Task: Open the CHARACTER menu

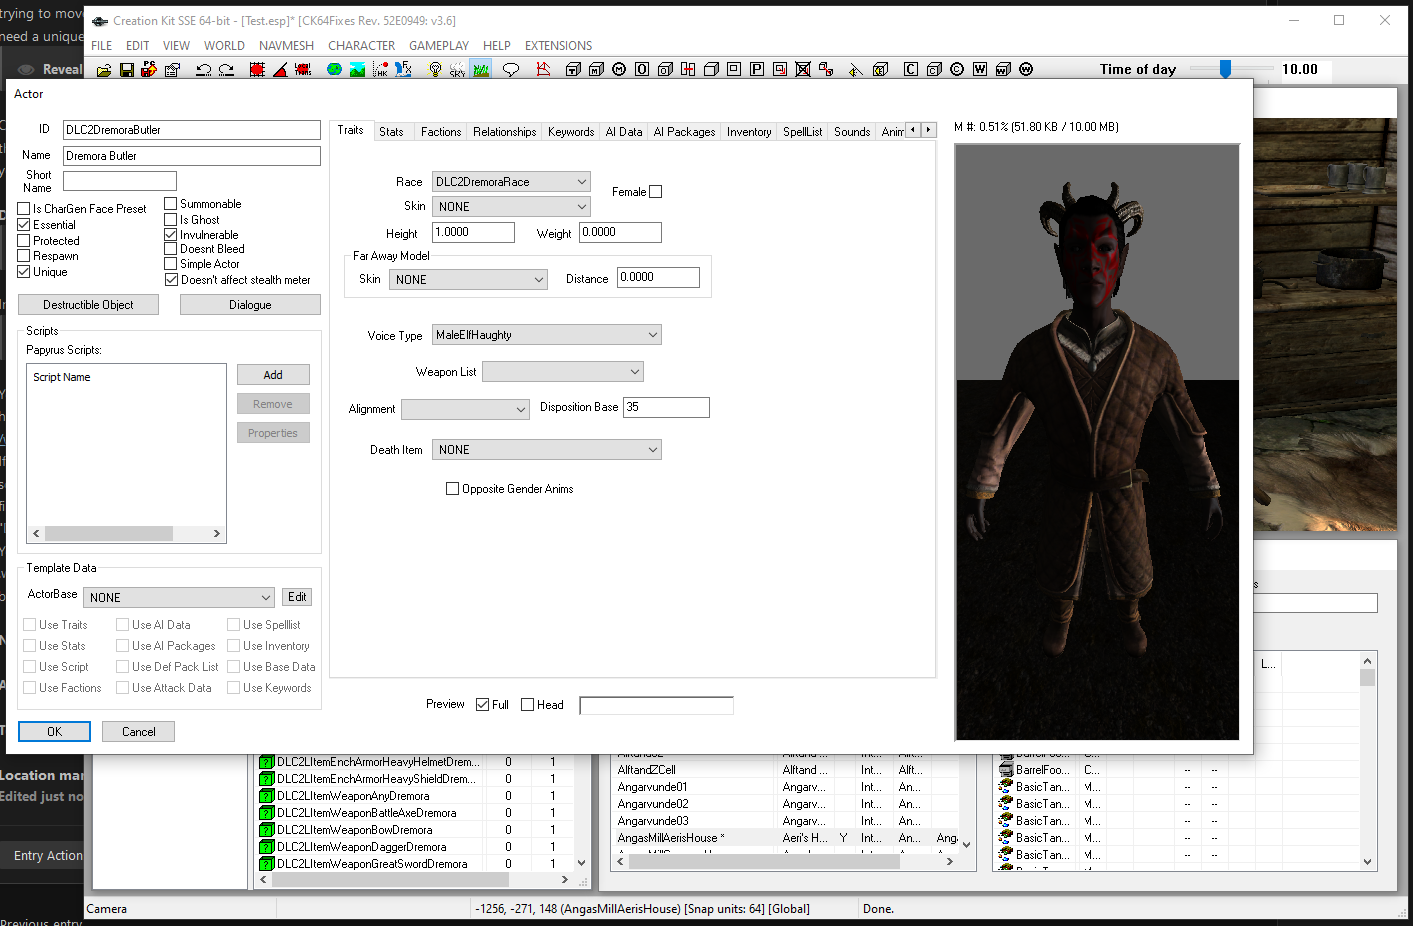Action: click(362, 46)
